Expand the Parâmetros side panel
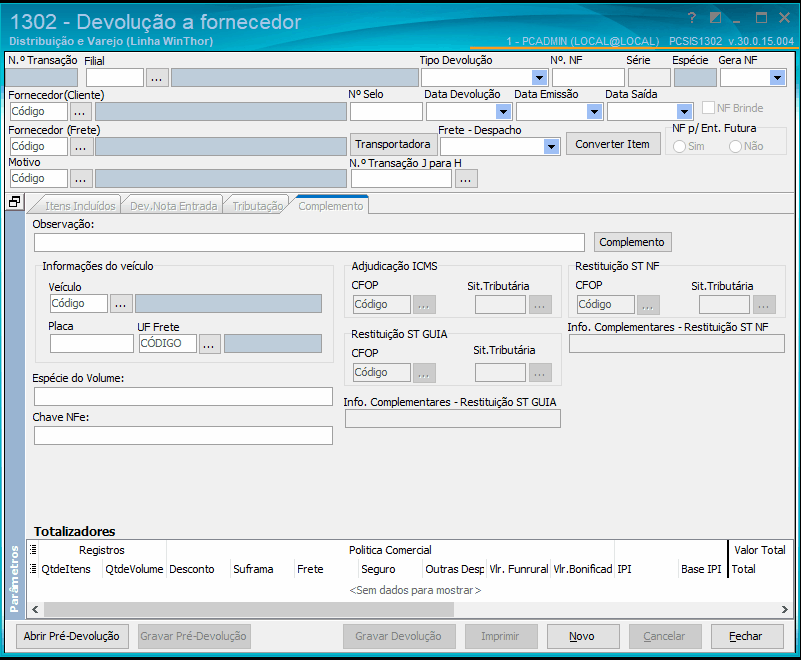This screenshot has width=801, height=660. [x=14, y=578]
